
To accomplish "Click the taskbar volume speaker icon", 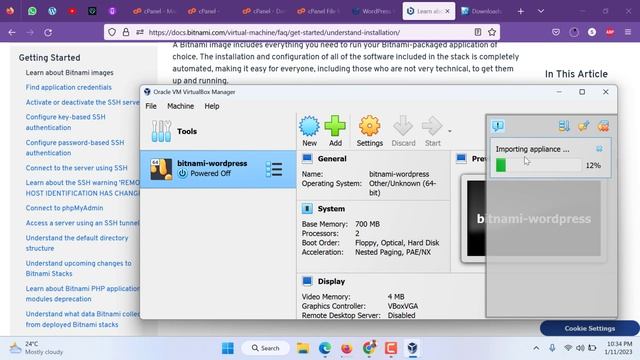I will tap(580, 348).
